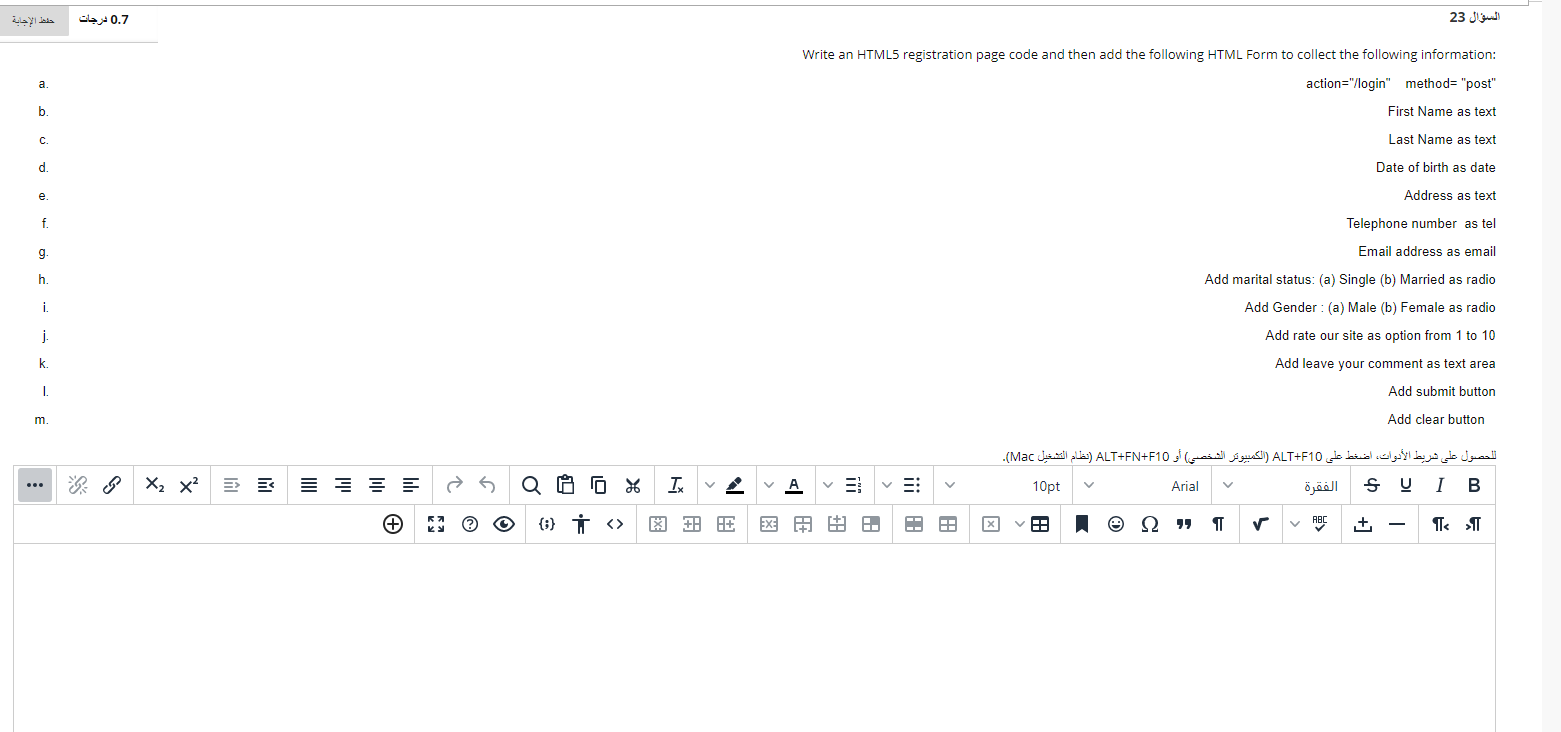Insert a link using the link icon
This screenshot has width=1561, height=732.
112,485
